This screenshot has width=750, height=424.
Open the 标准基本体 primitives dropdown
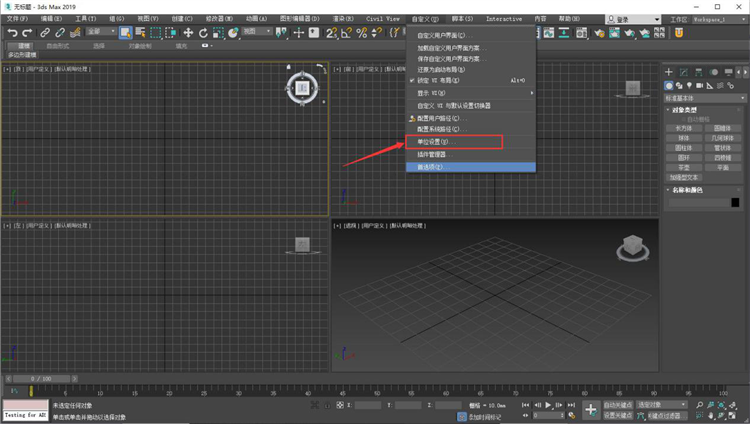(x=705, y=98)
